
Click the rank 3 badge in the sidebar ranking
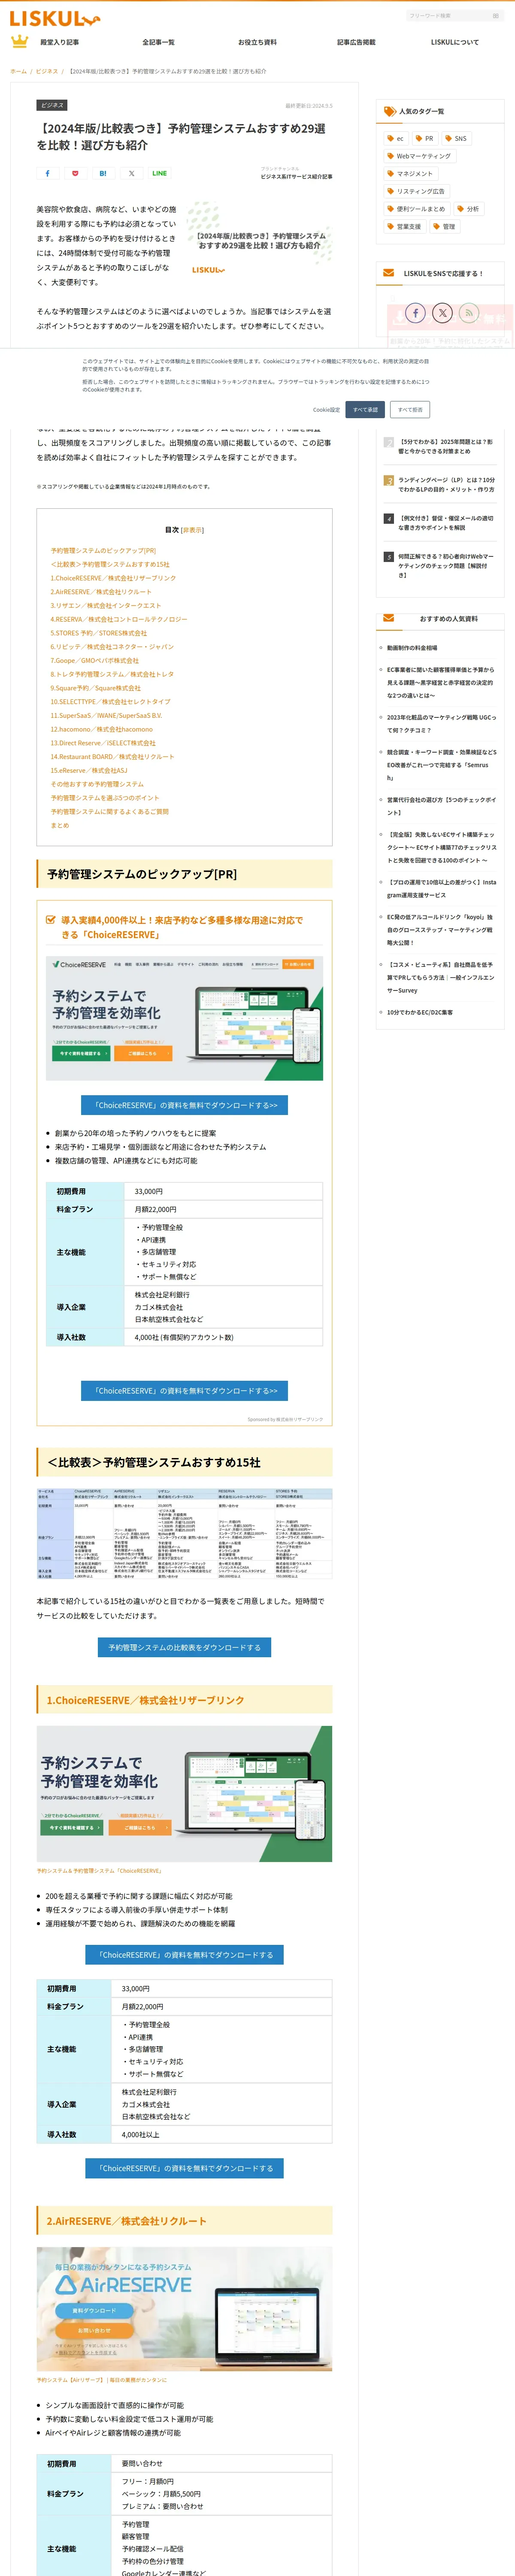389,480
